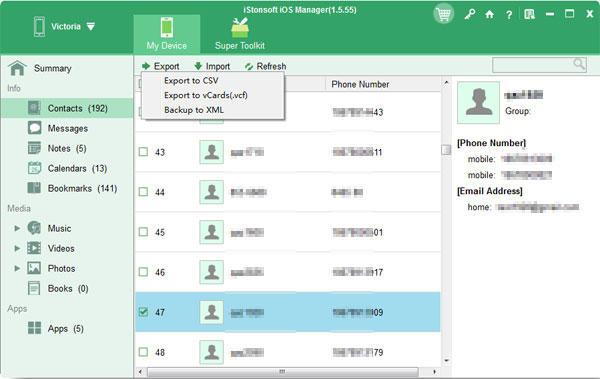Switch to My Device tab
Image resolution: width=600 pixels, height=379 pixels.
pyautogui.click(x=166, y=34)
